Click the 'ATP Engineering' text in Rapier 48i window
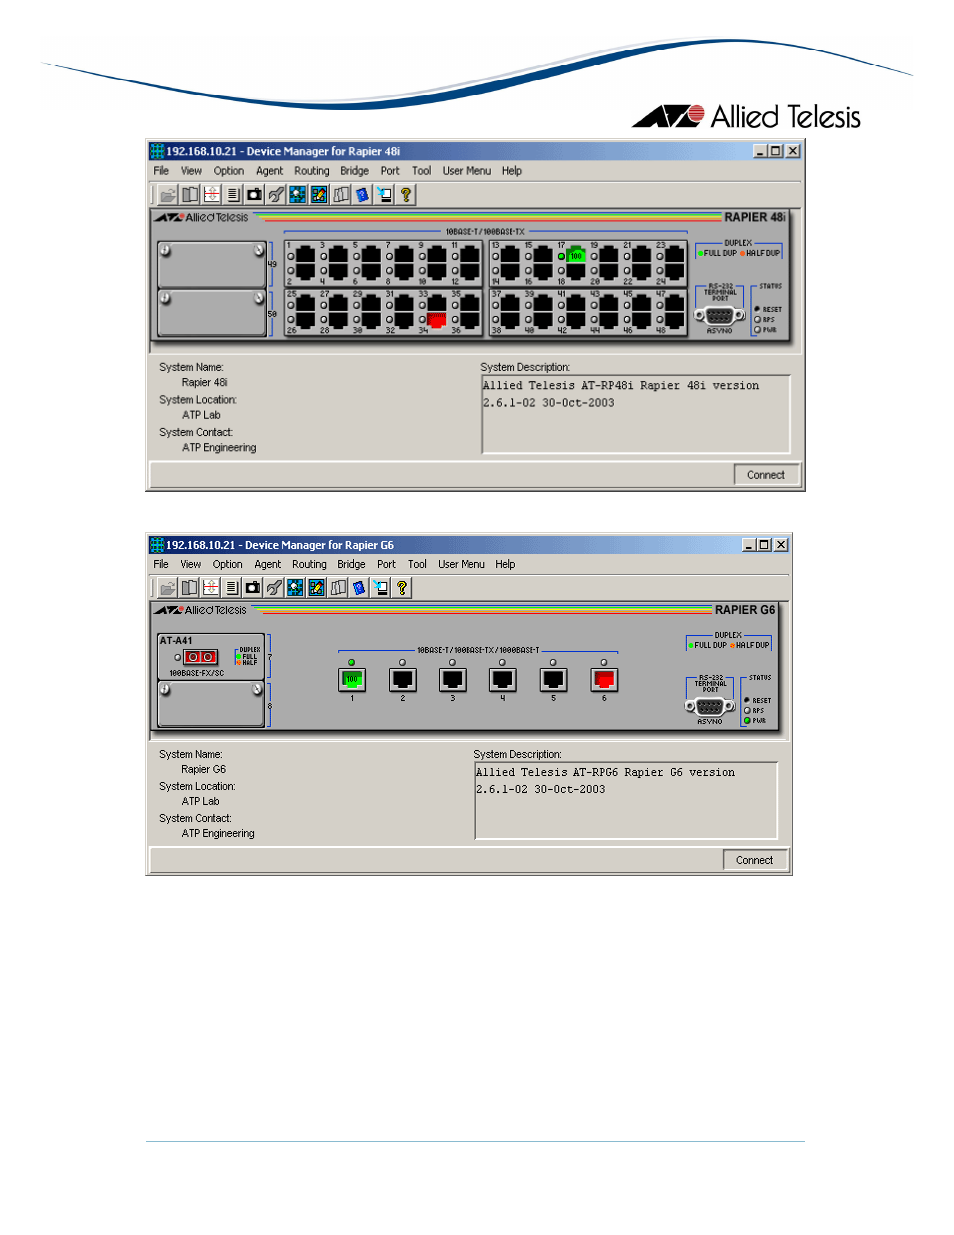 pyautogui.click(x=219, y=448)
